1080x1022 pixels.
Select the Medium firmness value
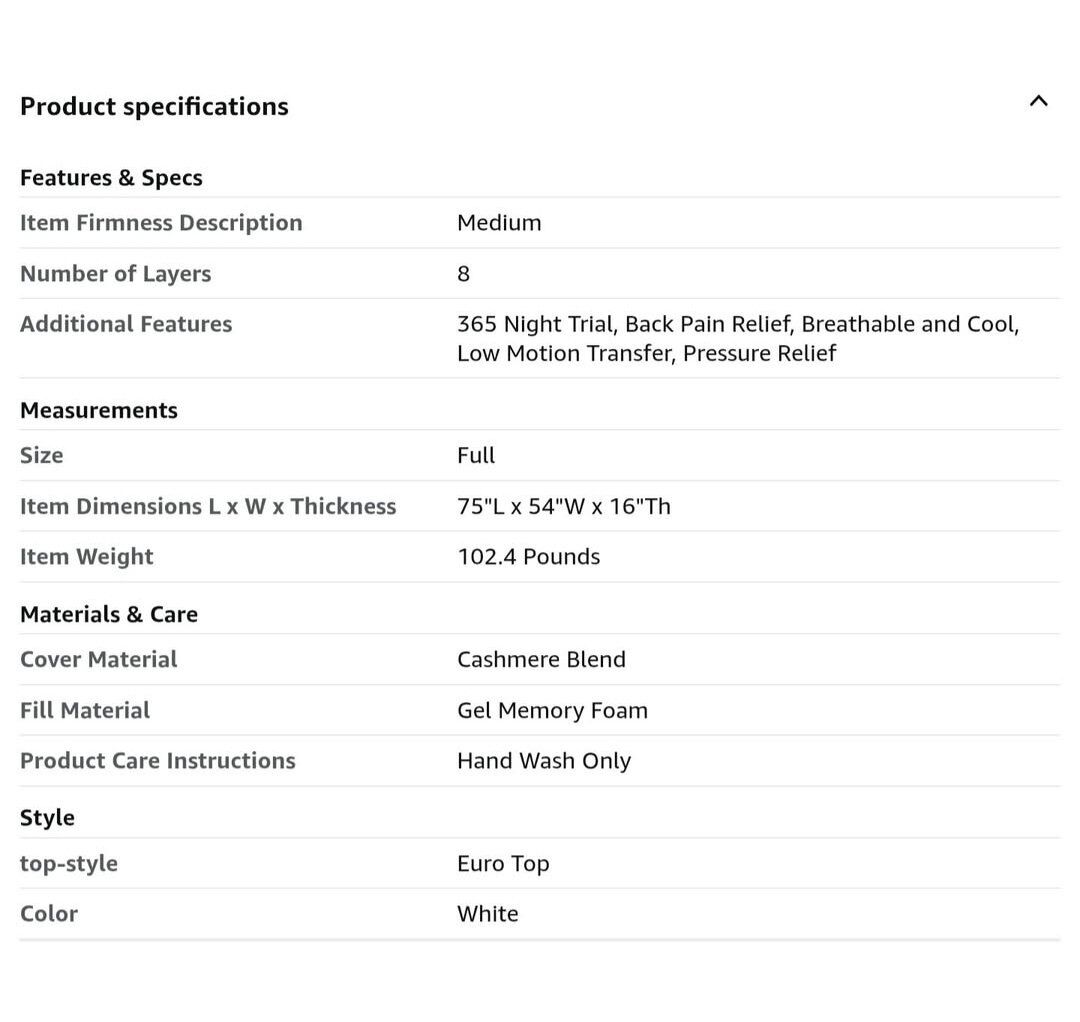click(499, 223)
